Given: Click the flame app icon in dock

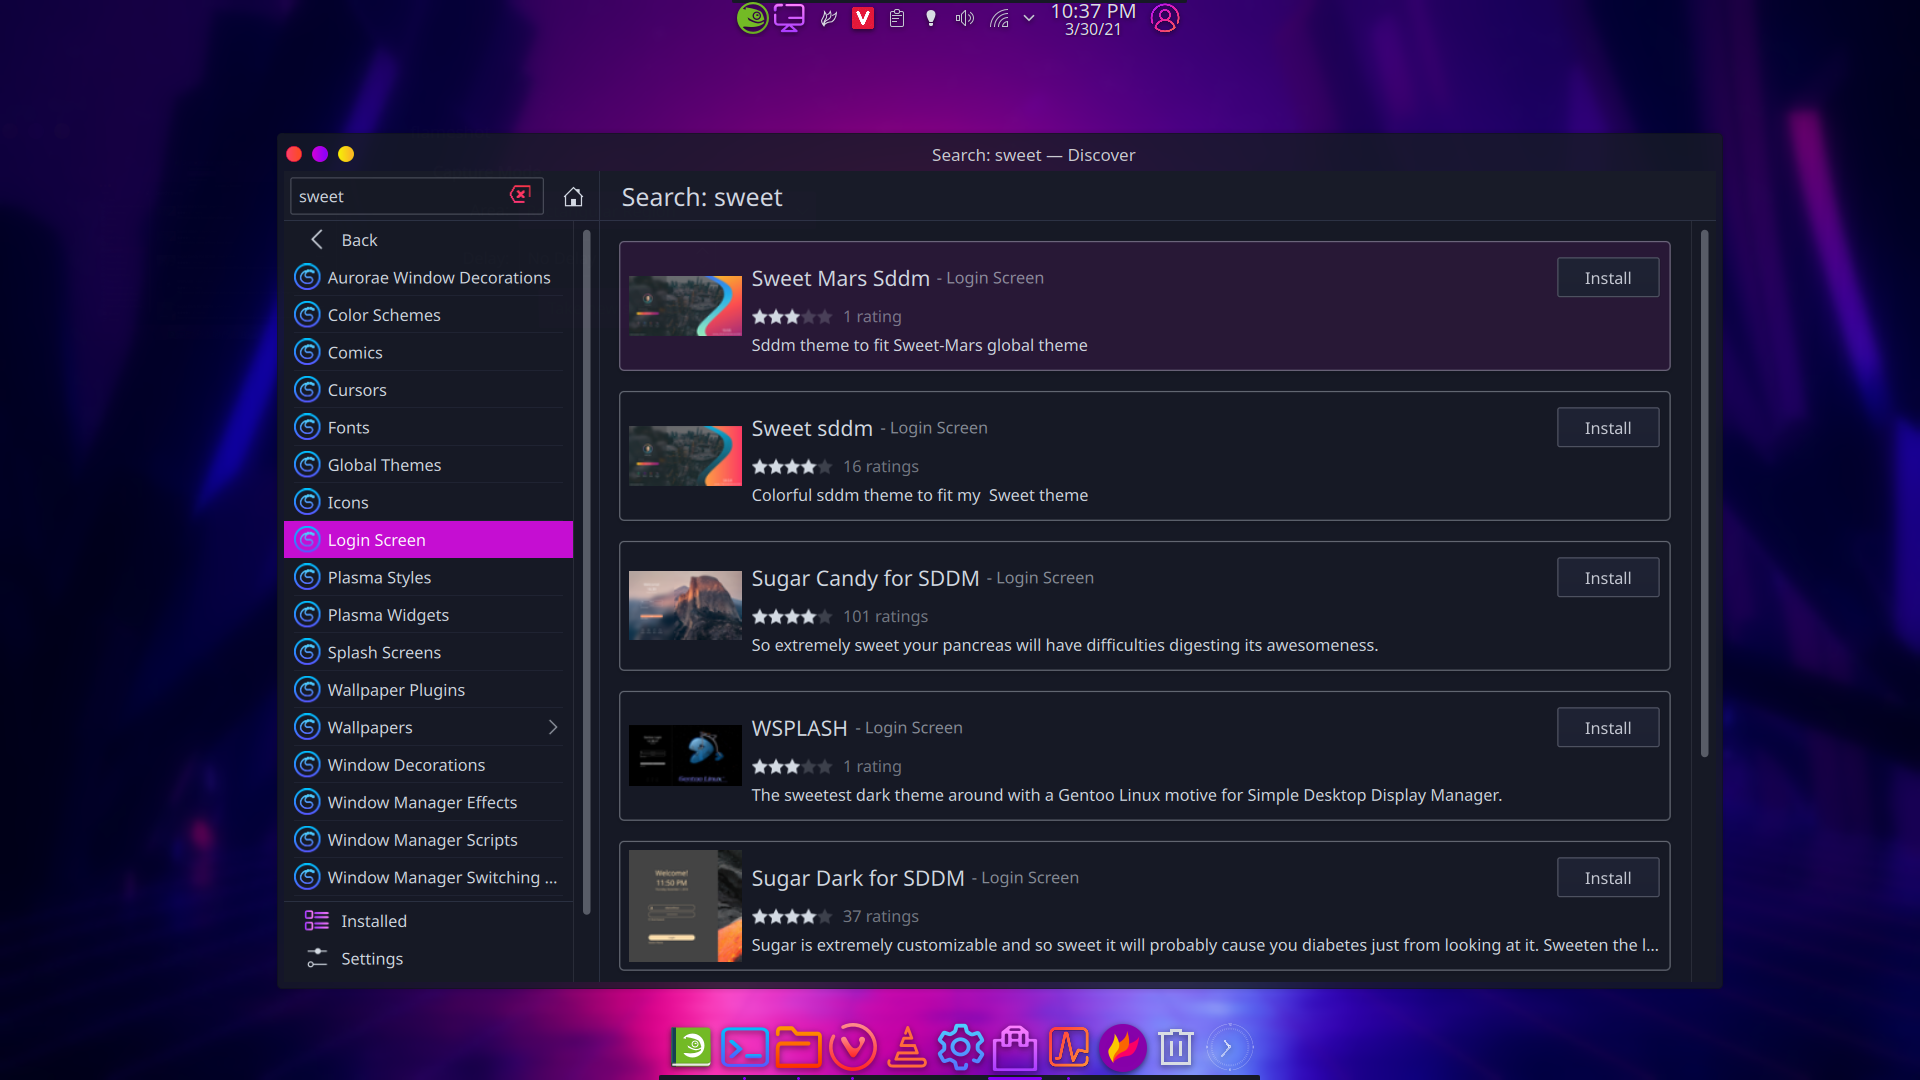Looking at the screenshot, I should click(x=1123, y=1047).
